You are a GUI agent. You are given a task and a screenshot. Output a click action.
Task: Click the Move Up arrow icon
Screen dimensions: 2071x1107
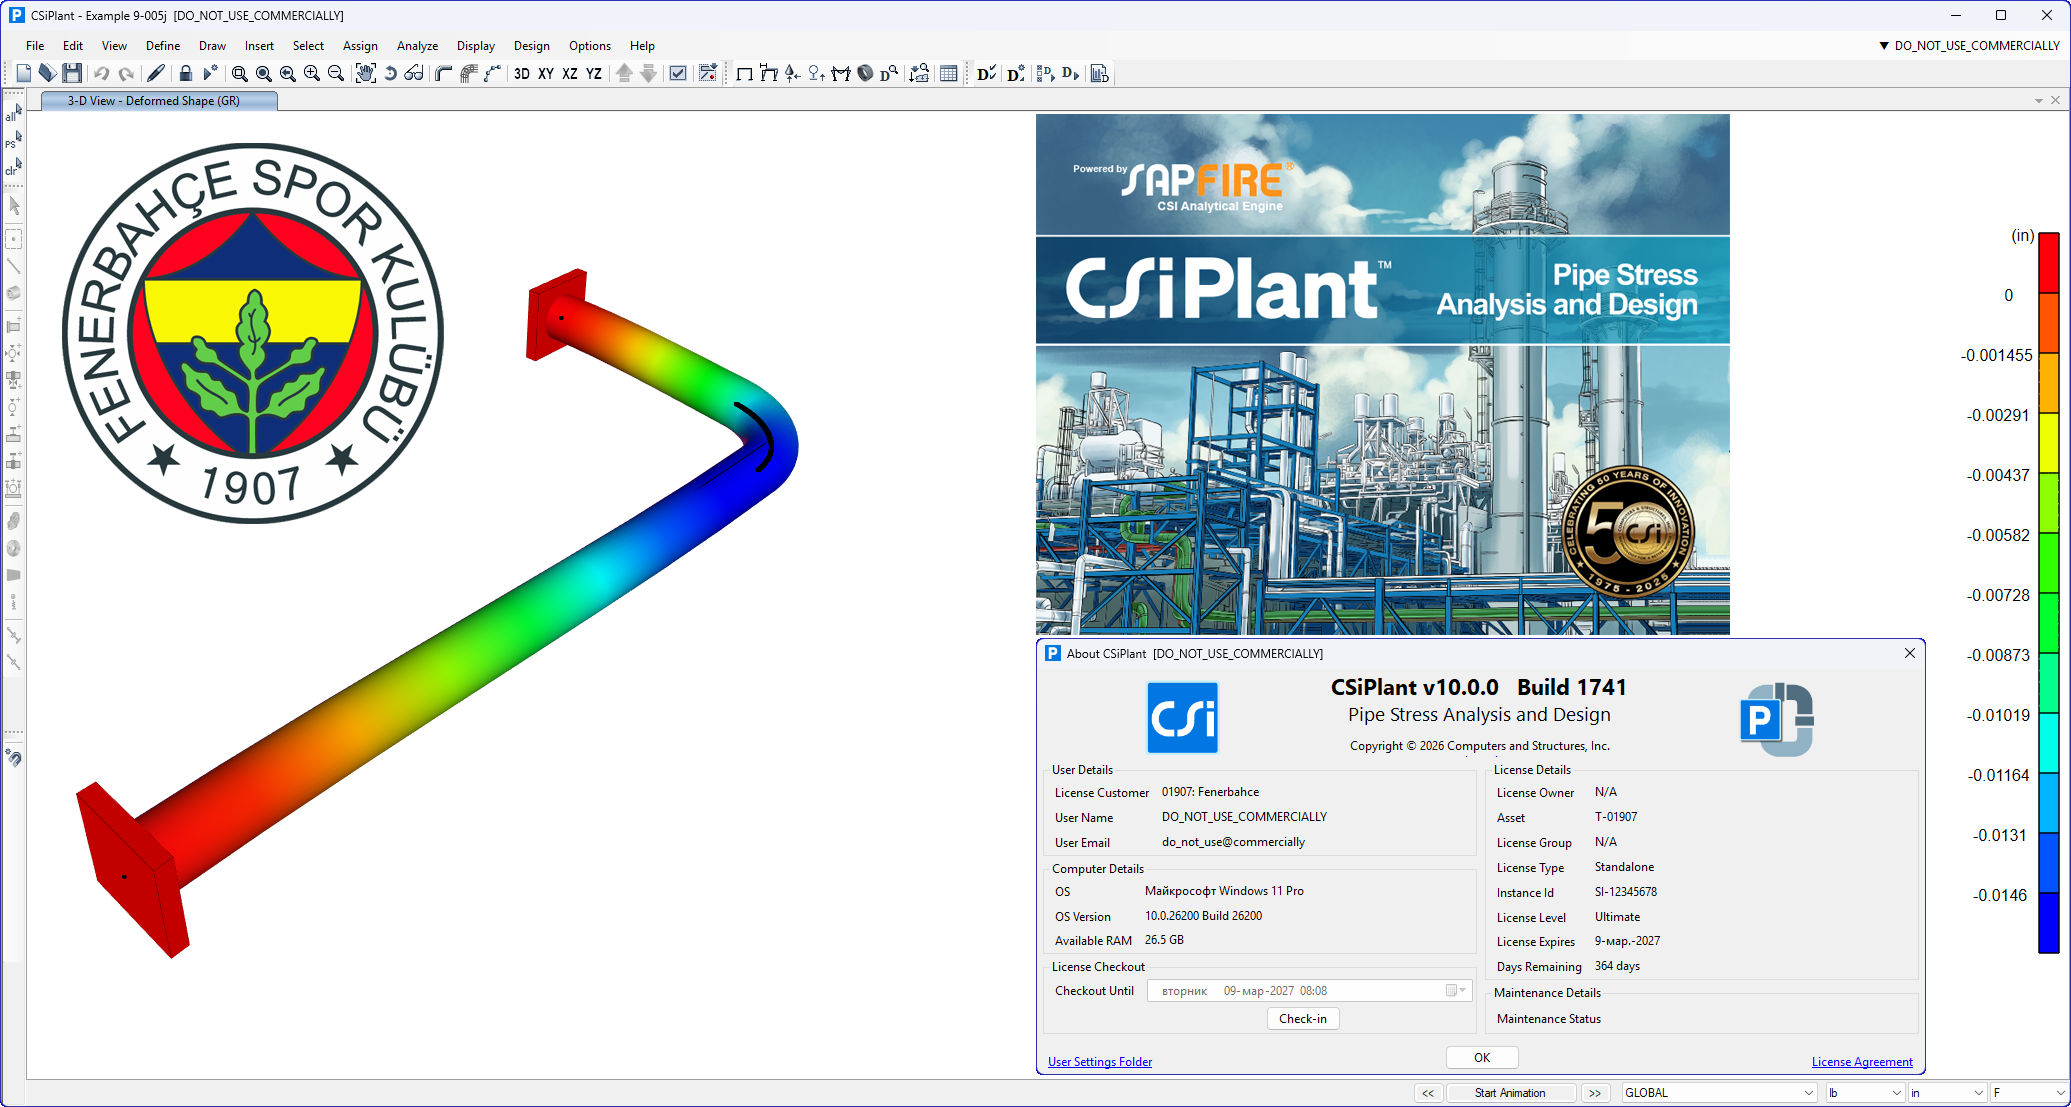(624, 73)
